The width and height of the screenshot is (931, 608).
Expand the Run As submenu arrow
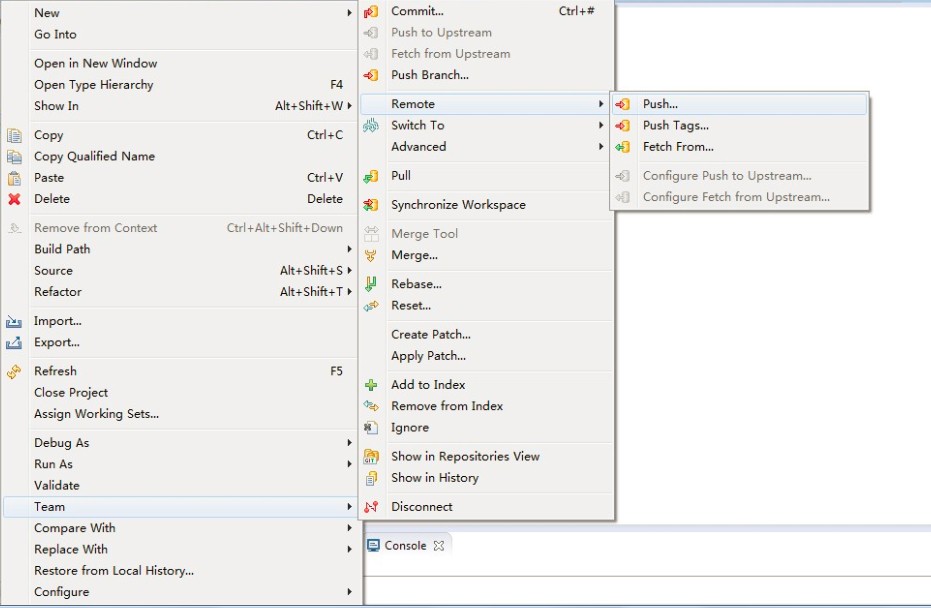click(349, 464)
